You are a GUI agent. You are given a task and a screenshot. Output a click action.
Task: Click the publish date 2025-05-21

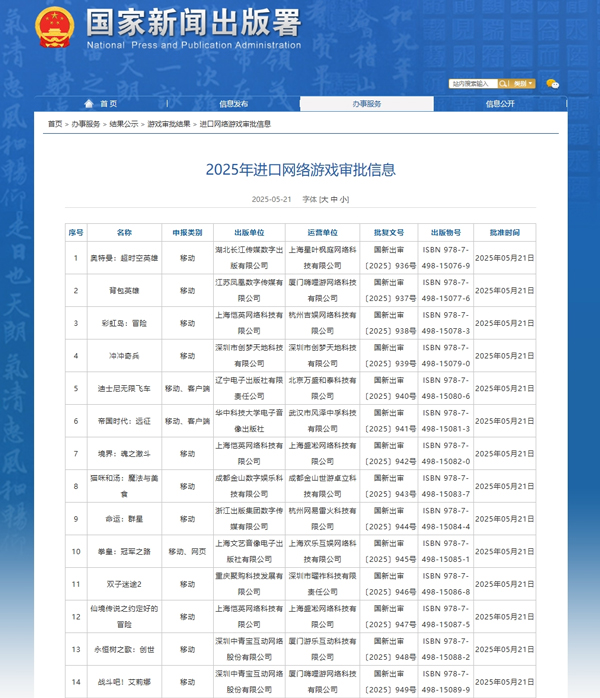point(272,199)
